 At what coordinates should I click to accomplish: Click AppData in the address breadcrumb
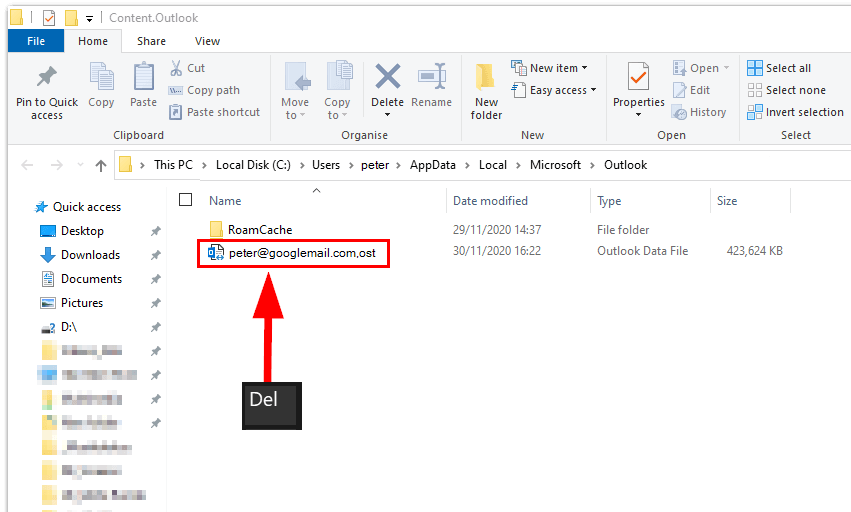432,165
